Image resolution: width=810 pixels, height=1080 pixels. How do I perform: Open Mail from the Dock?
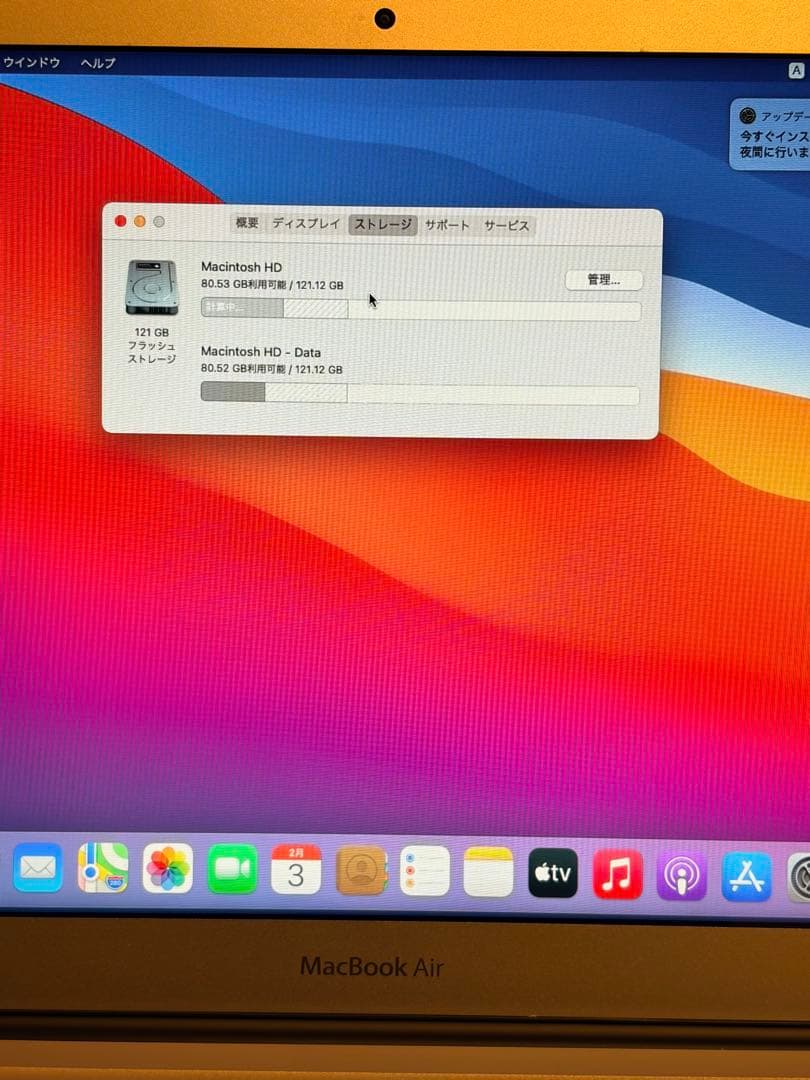38,868
